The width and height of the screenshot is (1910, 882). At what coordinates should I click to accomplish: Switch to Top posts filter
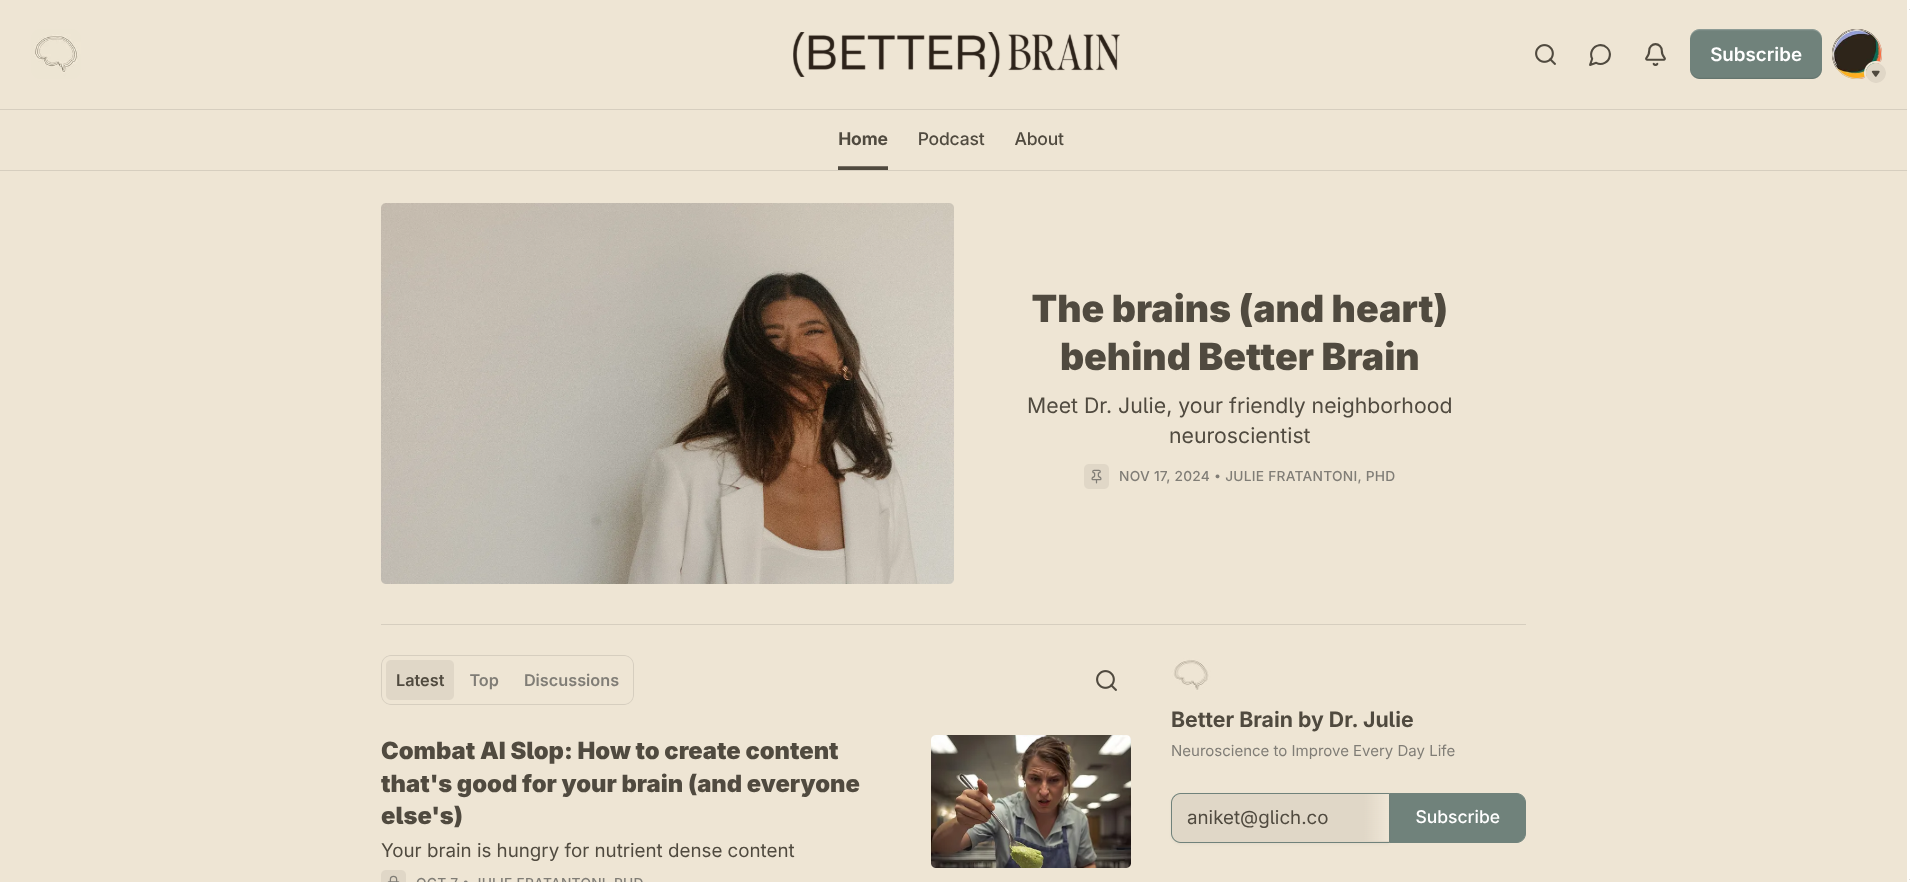tap(484, 680)
